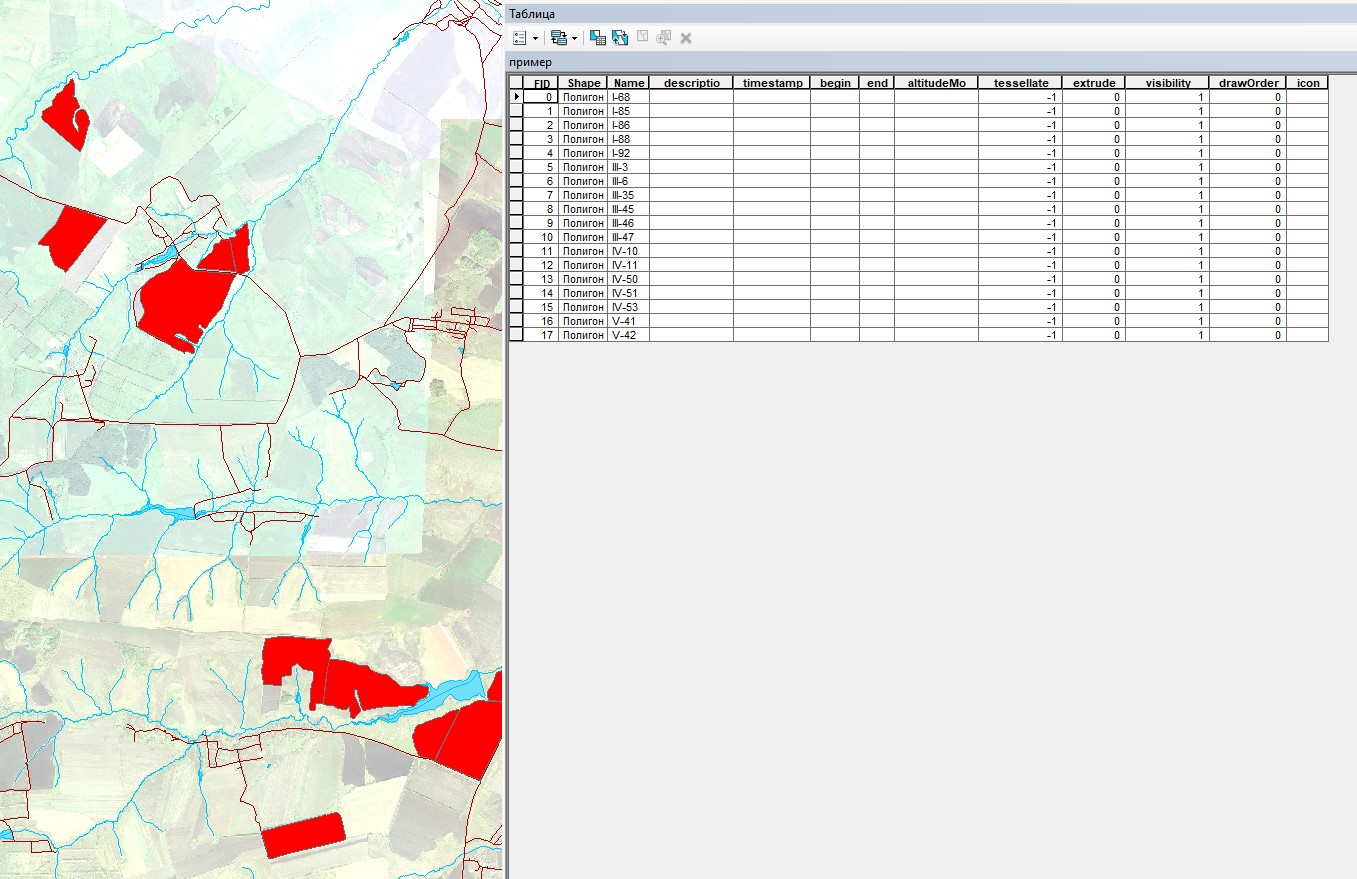Image resolution: width=1357 pixels, height=879 pixels.
Task: Sort by the tessellate column header
Action: point(1020,83)
